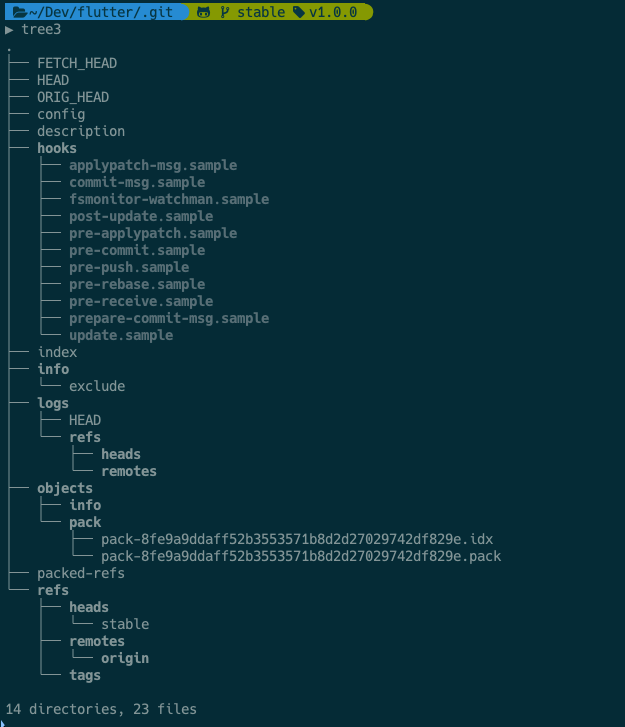625x727 pixels.
Task: Select the hooks directory entry
Action: coord(57,148)
